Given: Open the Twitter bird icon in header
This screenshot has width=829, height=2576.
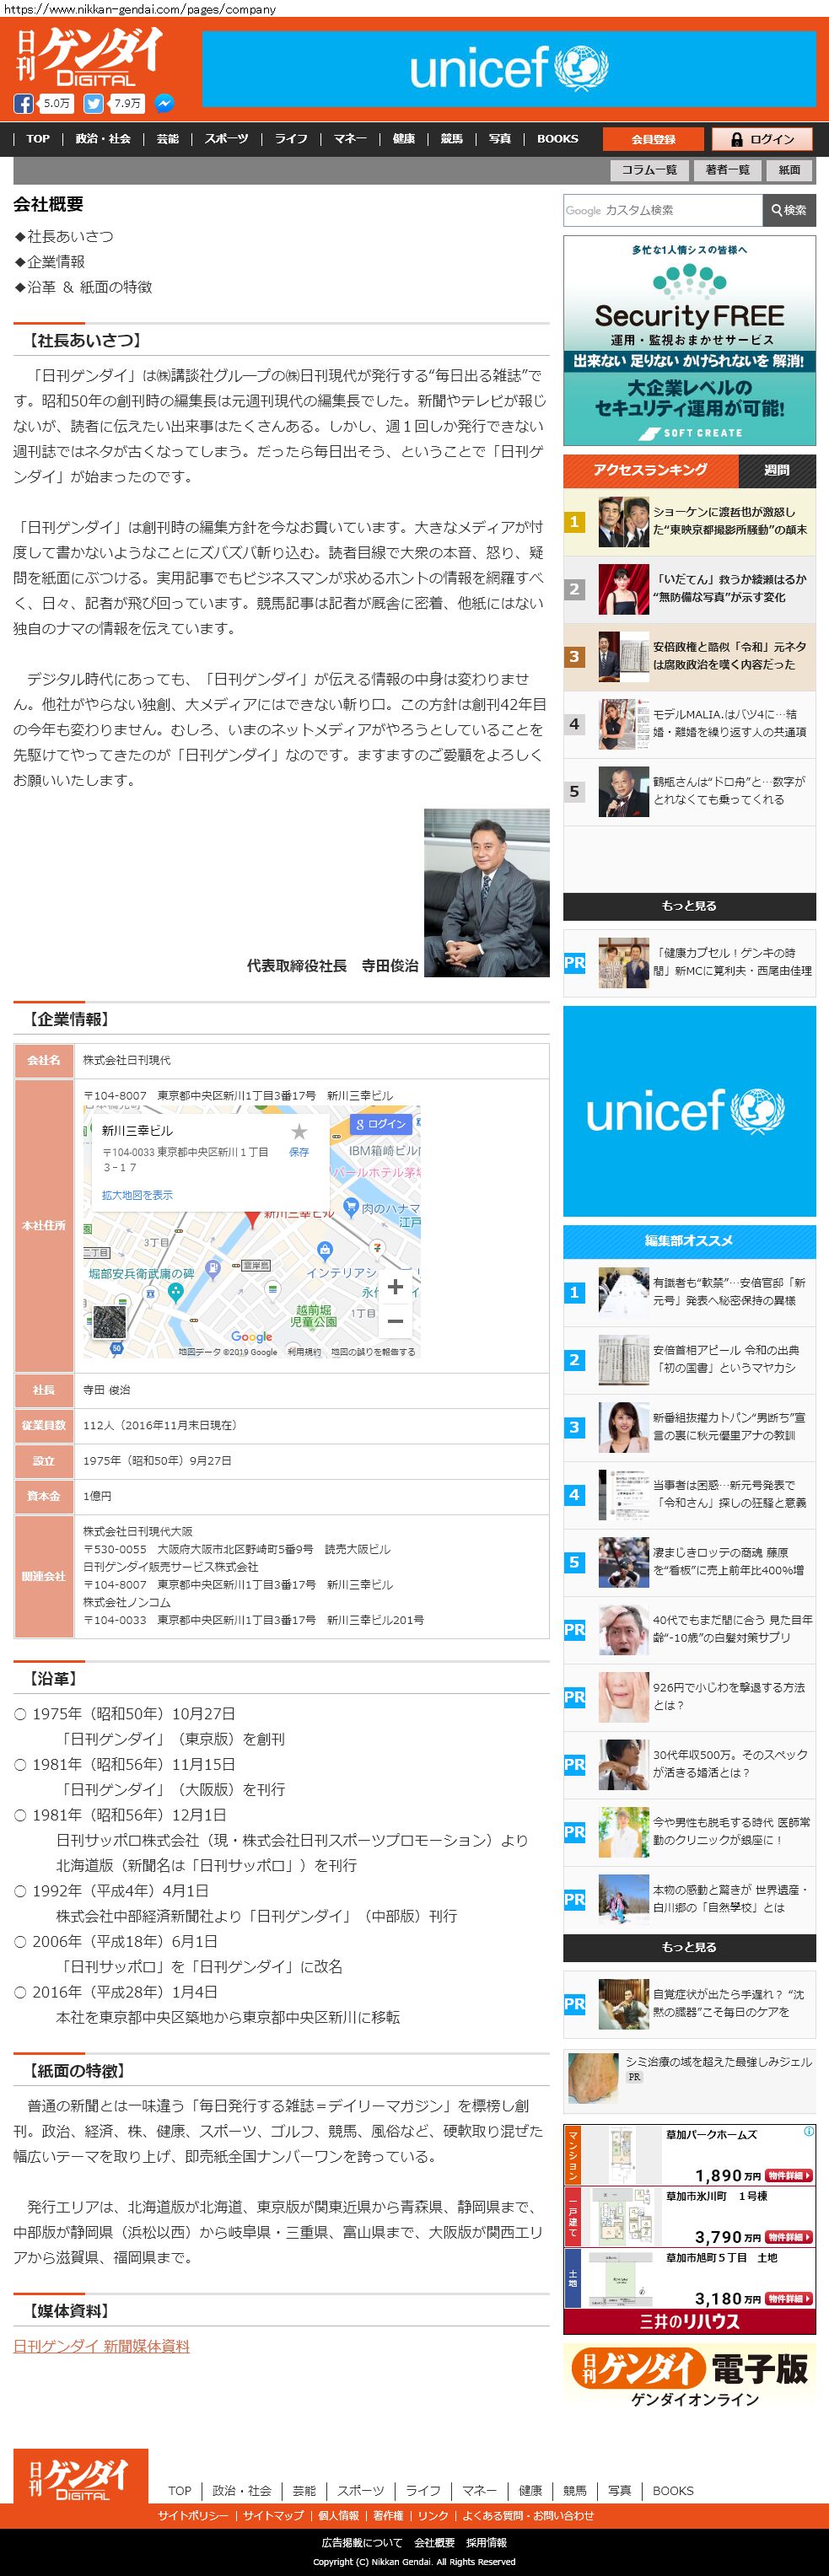Looking at the screenshot, I should click(x=93, y=104).
